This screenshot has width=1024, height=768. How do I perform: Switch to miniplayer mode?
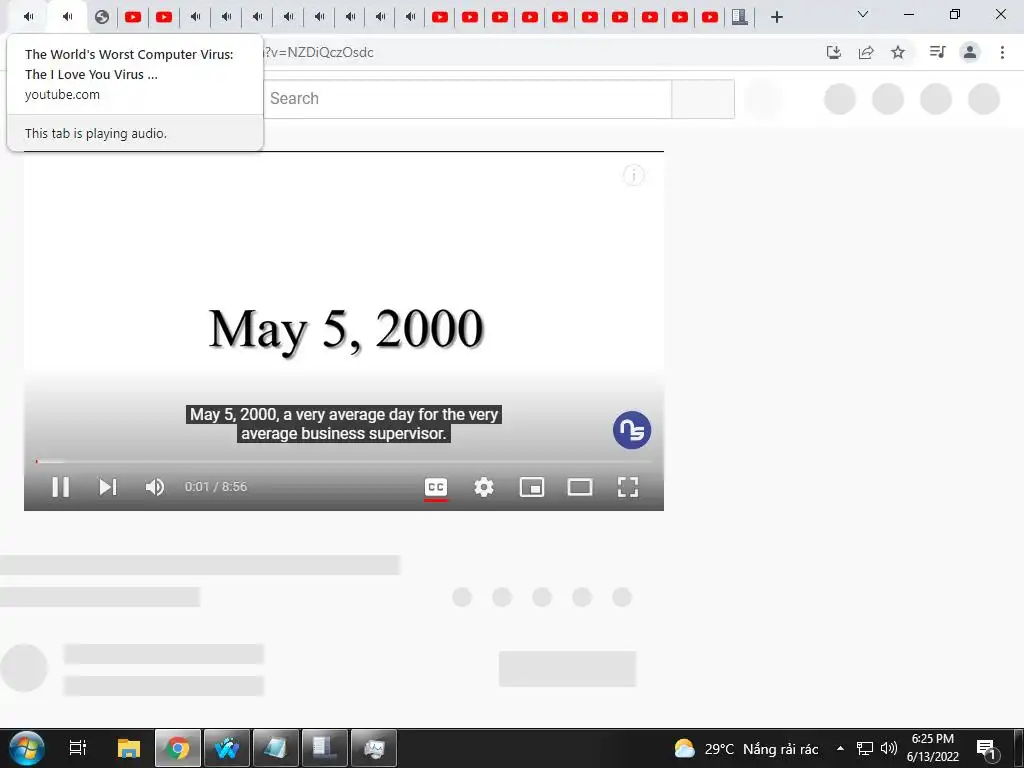coord(532,487)
